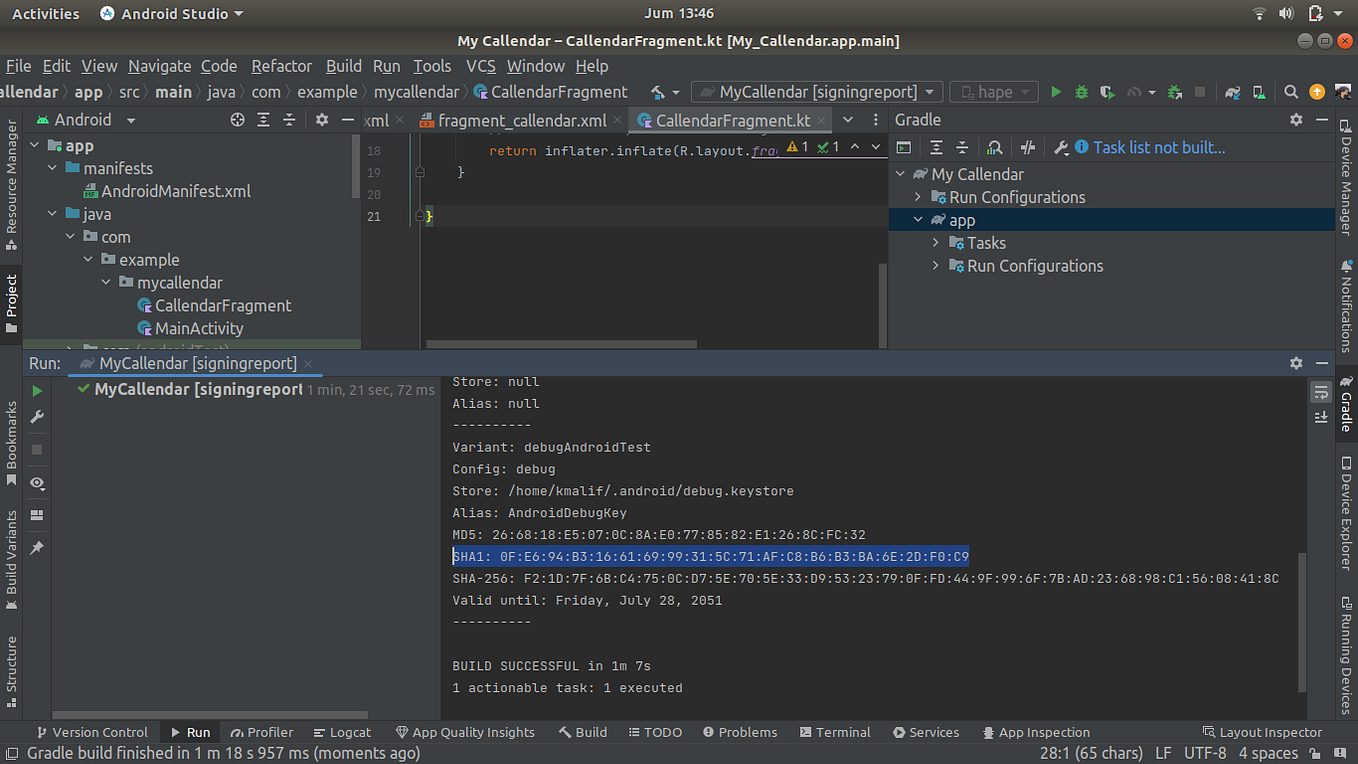Sync project with Gradle files
The width and height of the screenshot is (1358, 764).
1234,91
